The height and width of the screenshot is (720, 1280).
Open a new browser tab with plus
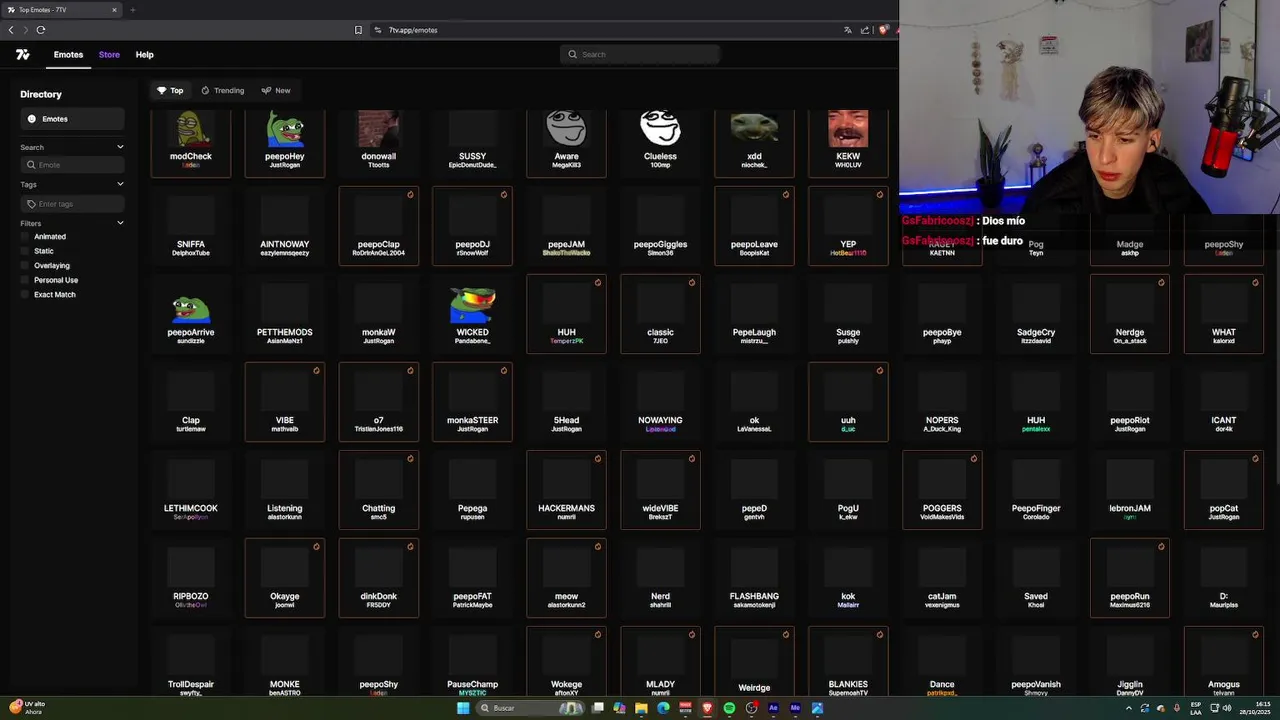(132, 10)
